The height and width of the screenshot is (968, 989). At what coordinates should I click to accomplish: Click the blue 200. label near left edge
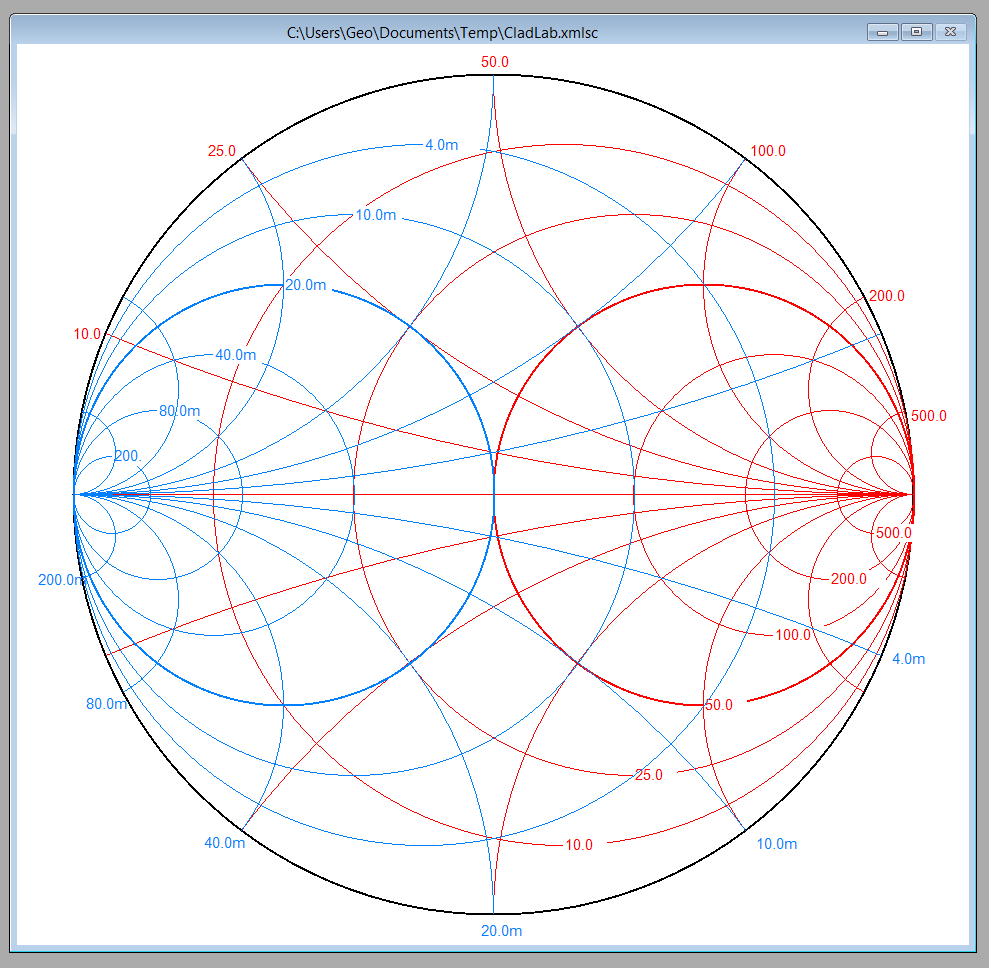pos(128,456)
